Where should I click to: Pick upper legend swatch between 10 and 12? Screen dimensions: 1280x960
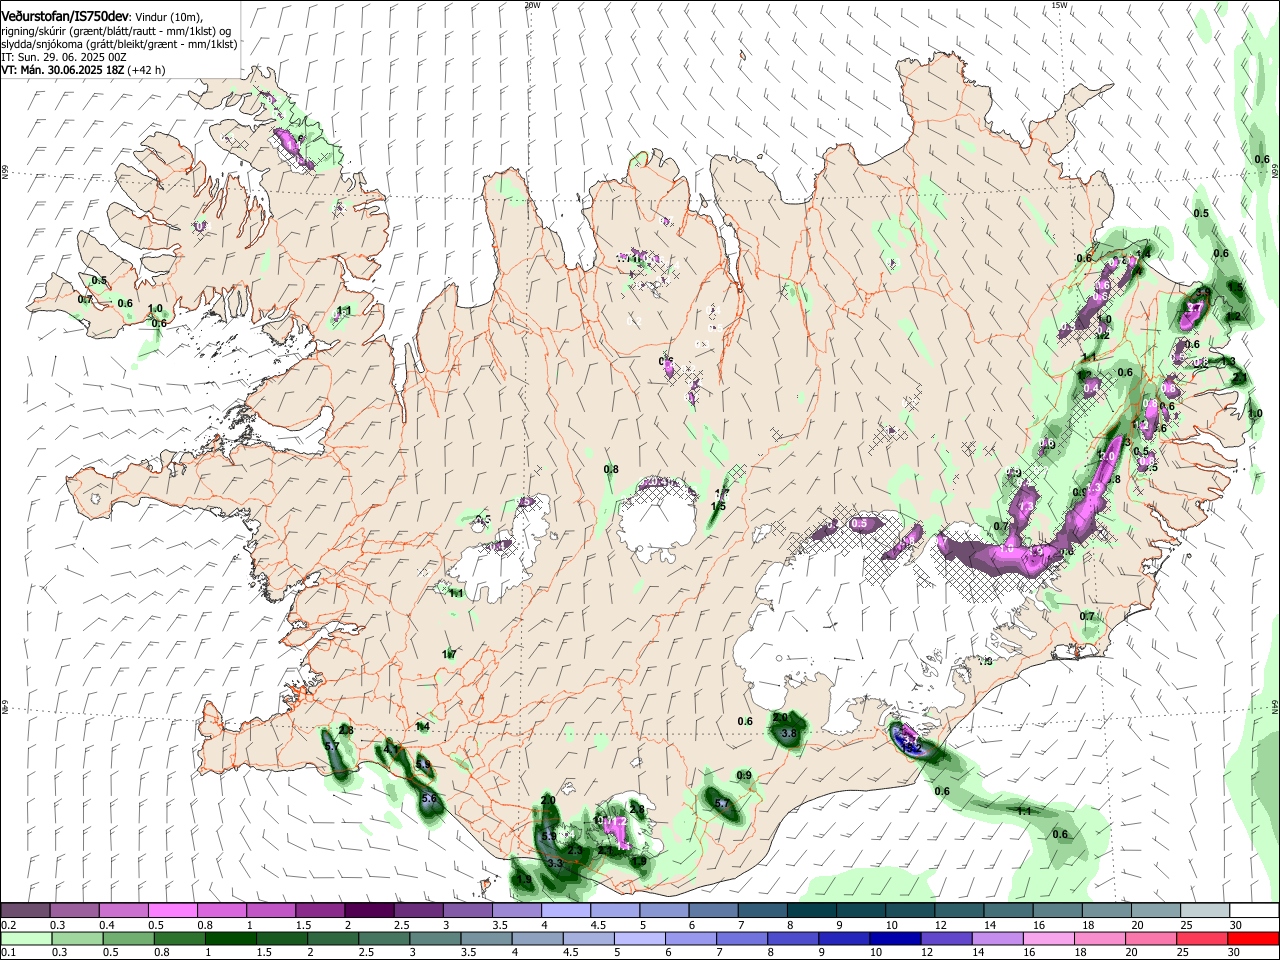910,911
